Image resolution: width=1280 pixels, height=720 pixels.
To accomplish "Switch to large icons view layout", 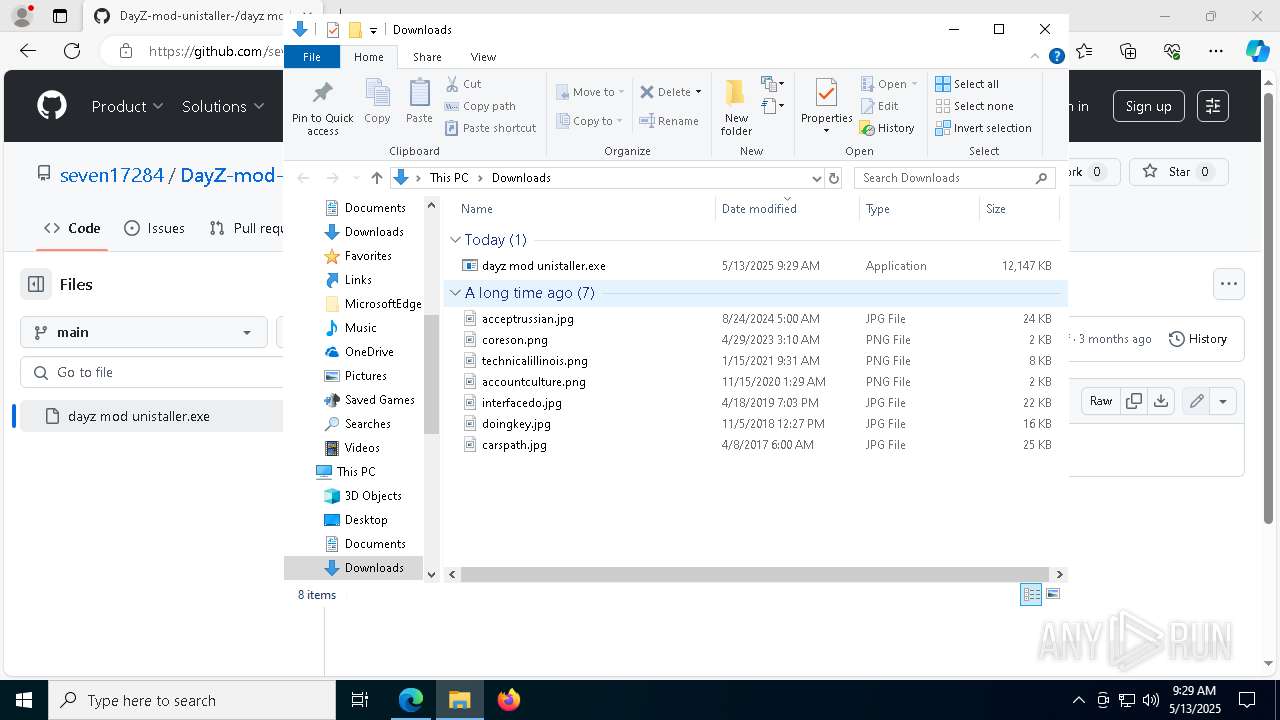I will 1052,595.
